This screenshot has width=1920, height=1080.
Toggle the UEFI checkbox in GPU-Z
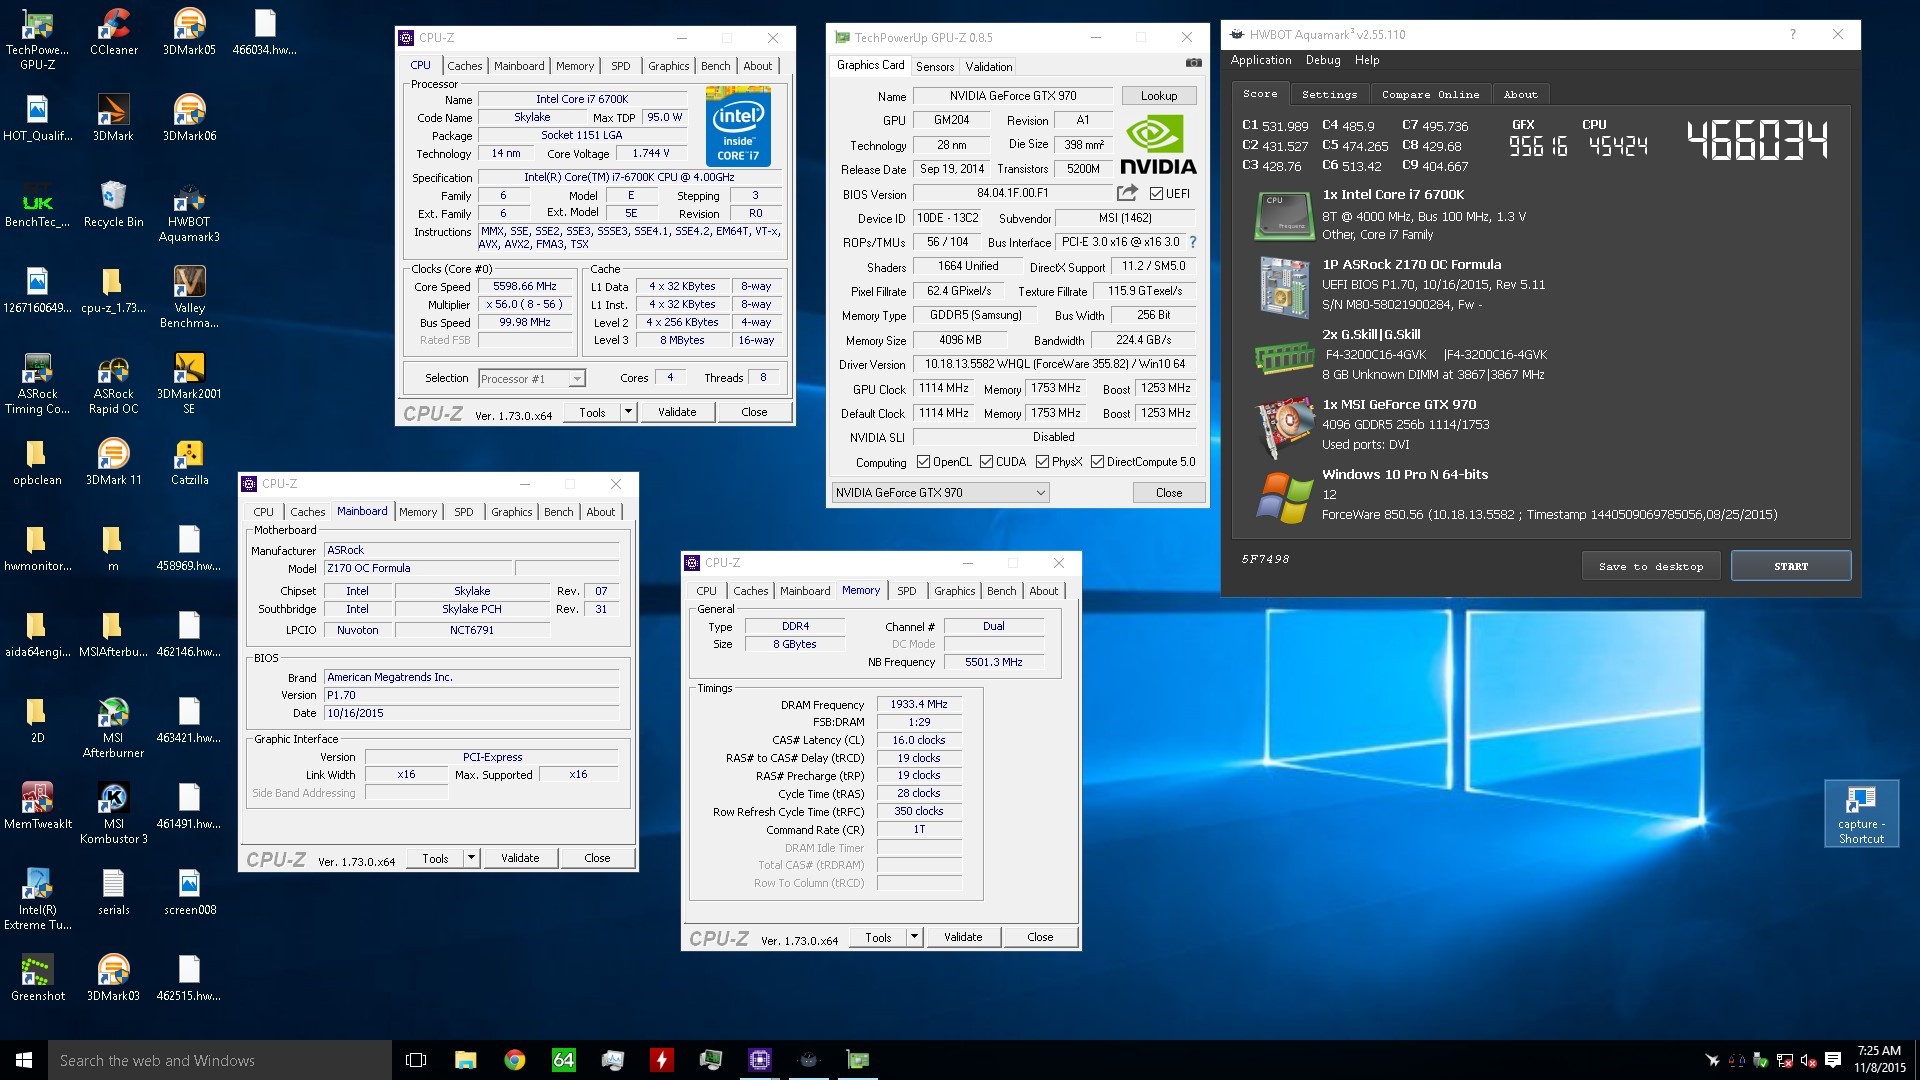tap(1156, 193)
